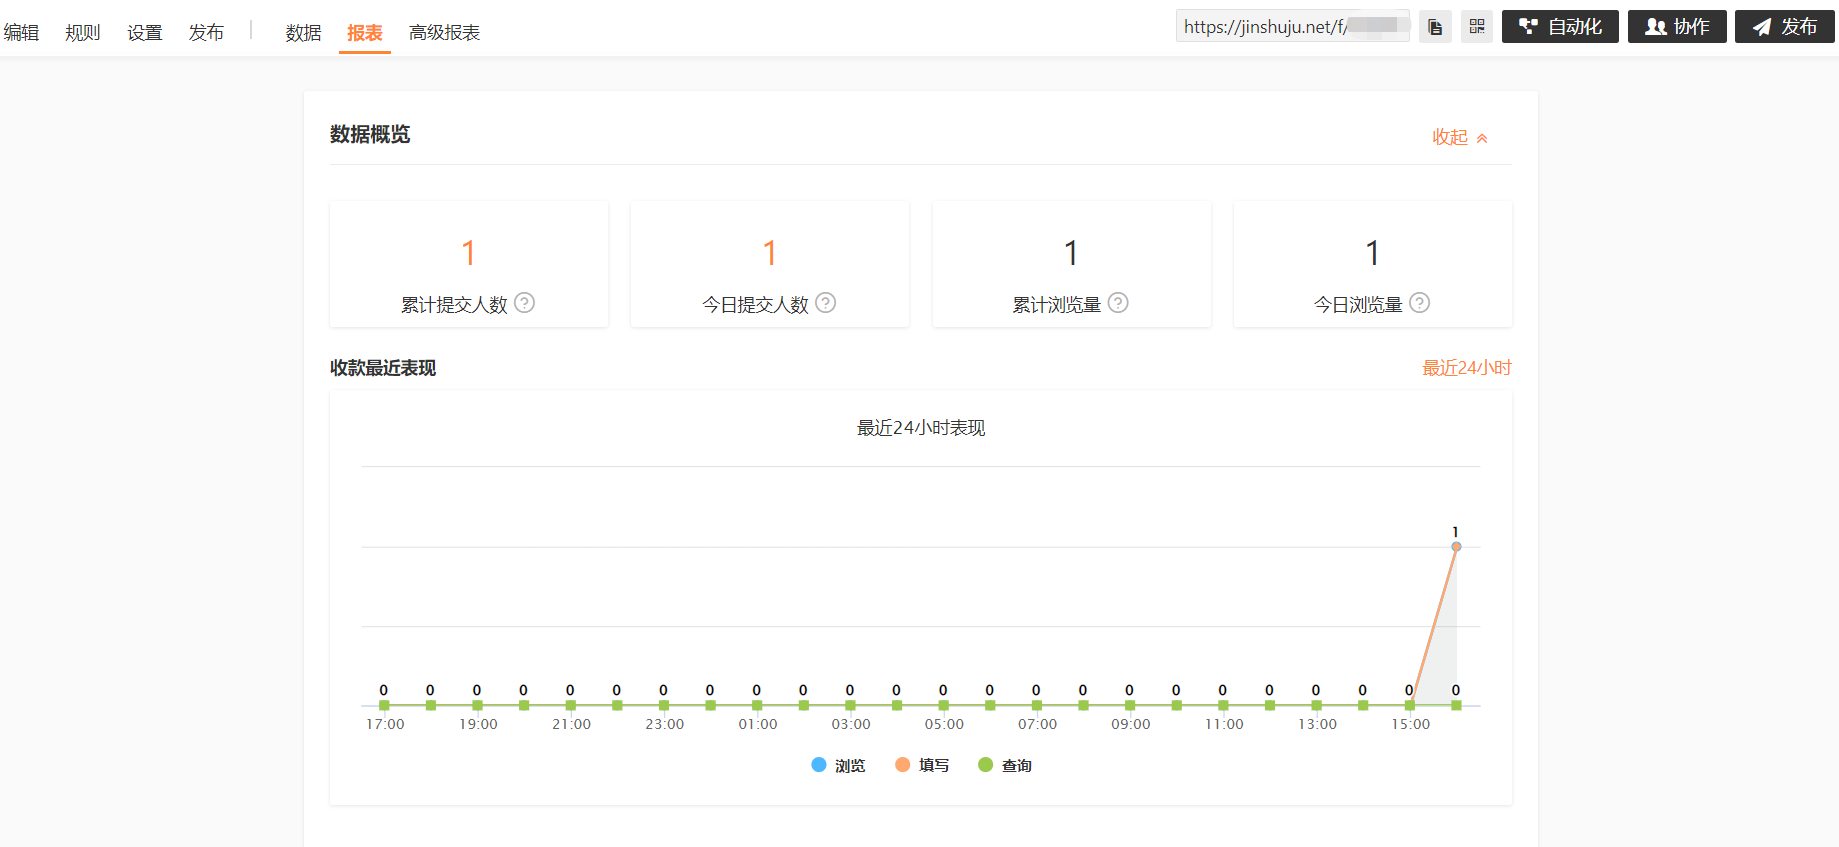
Task: Click the 累计浏览量 stat card value
Action: pos(1071,253)
